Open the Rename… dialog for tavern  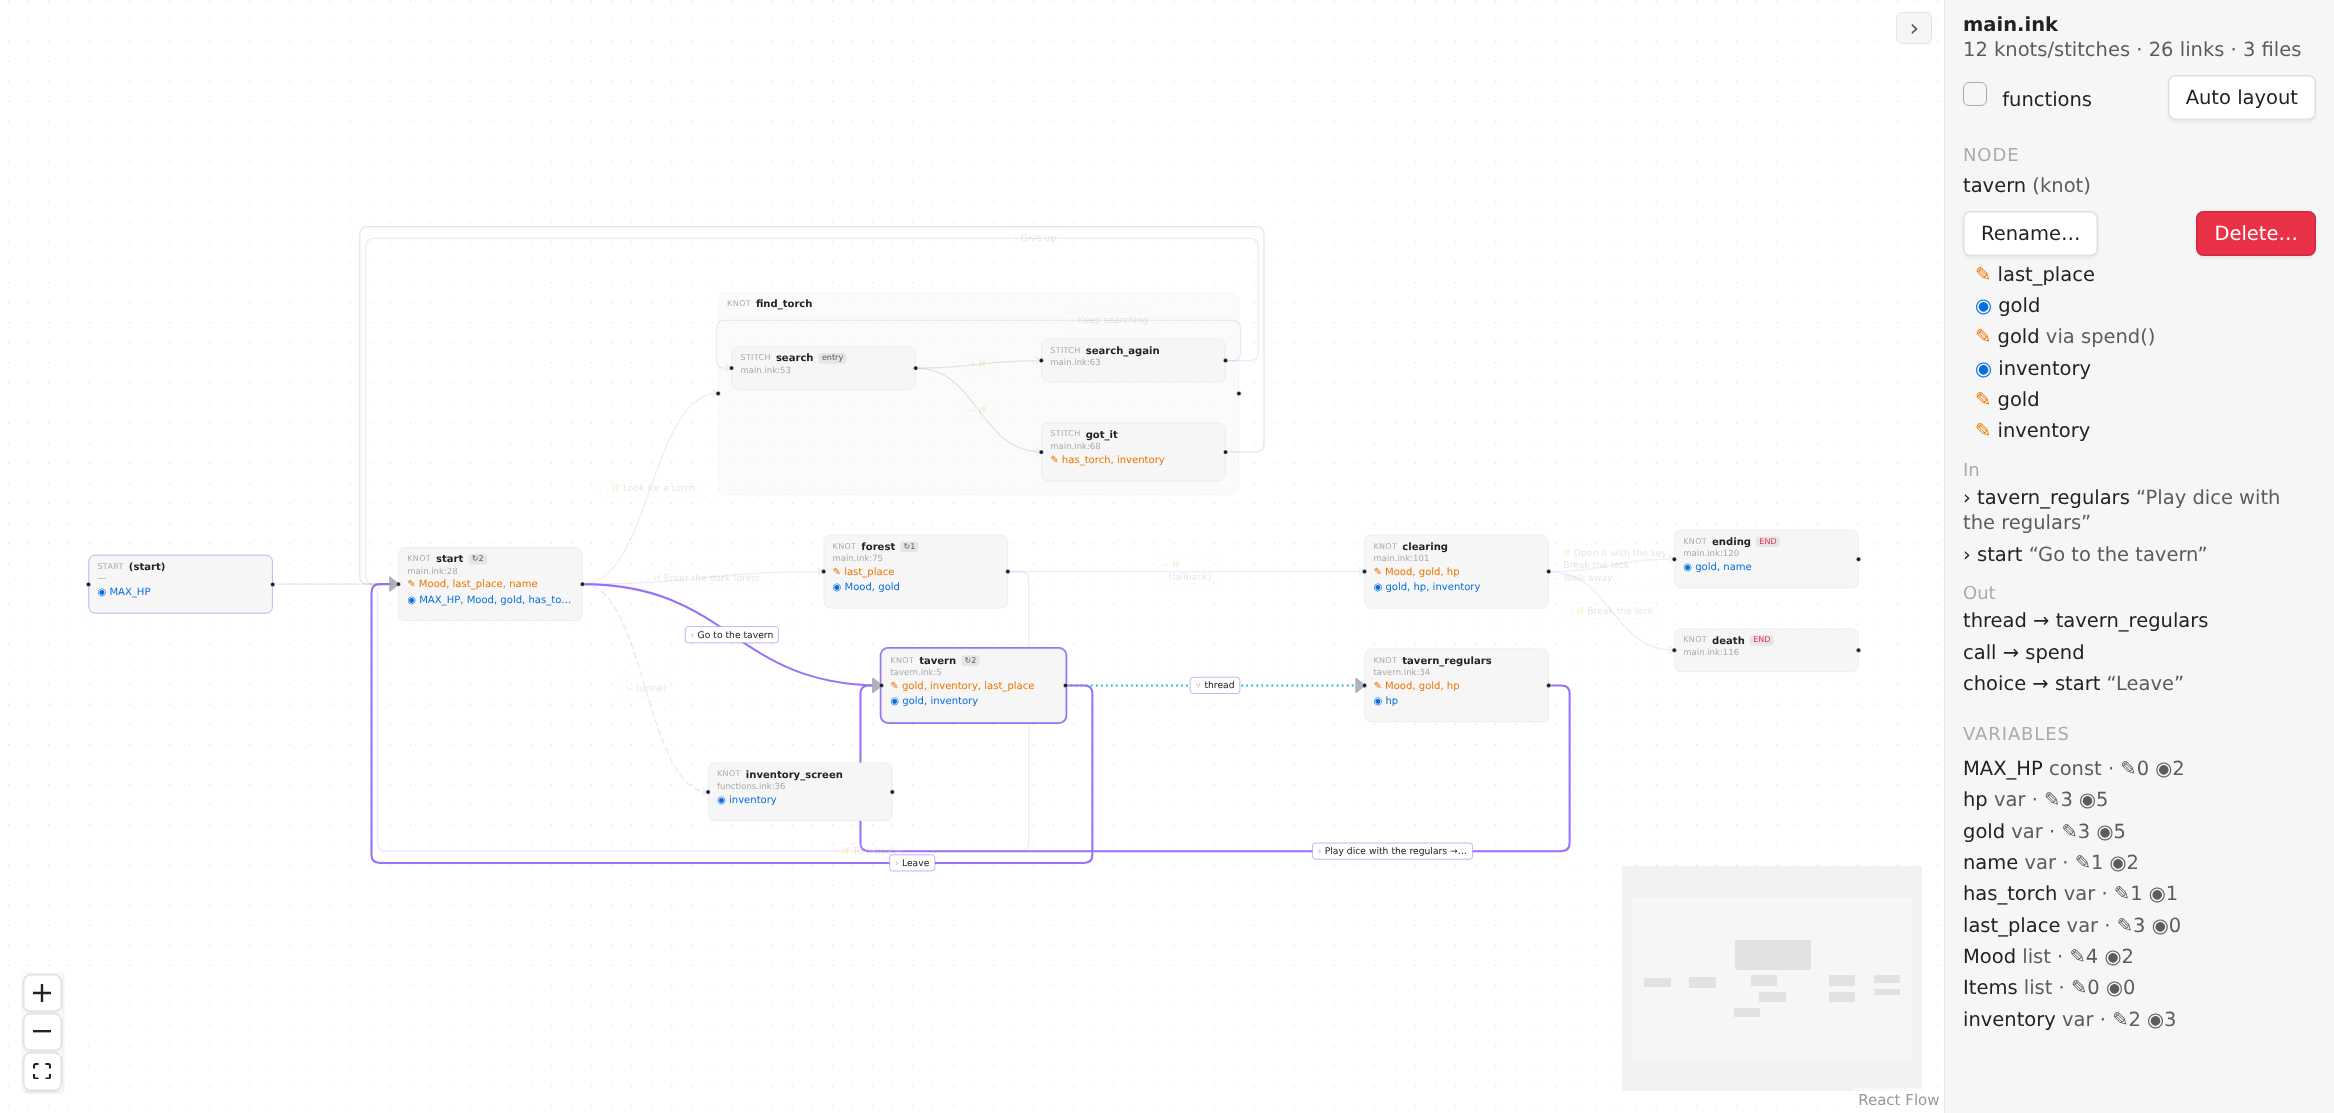2030,233
